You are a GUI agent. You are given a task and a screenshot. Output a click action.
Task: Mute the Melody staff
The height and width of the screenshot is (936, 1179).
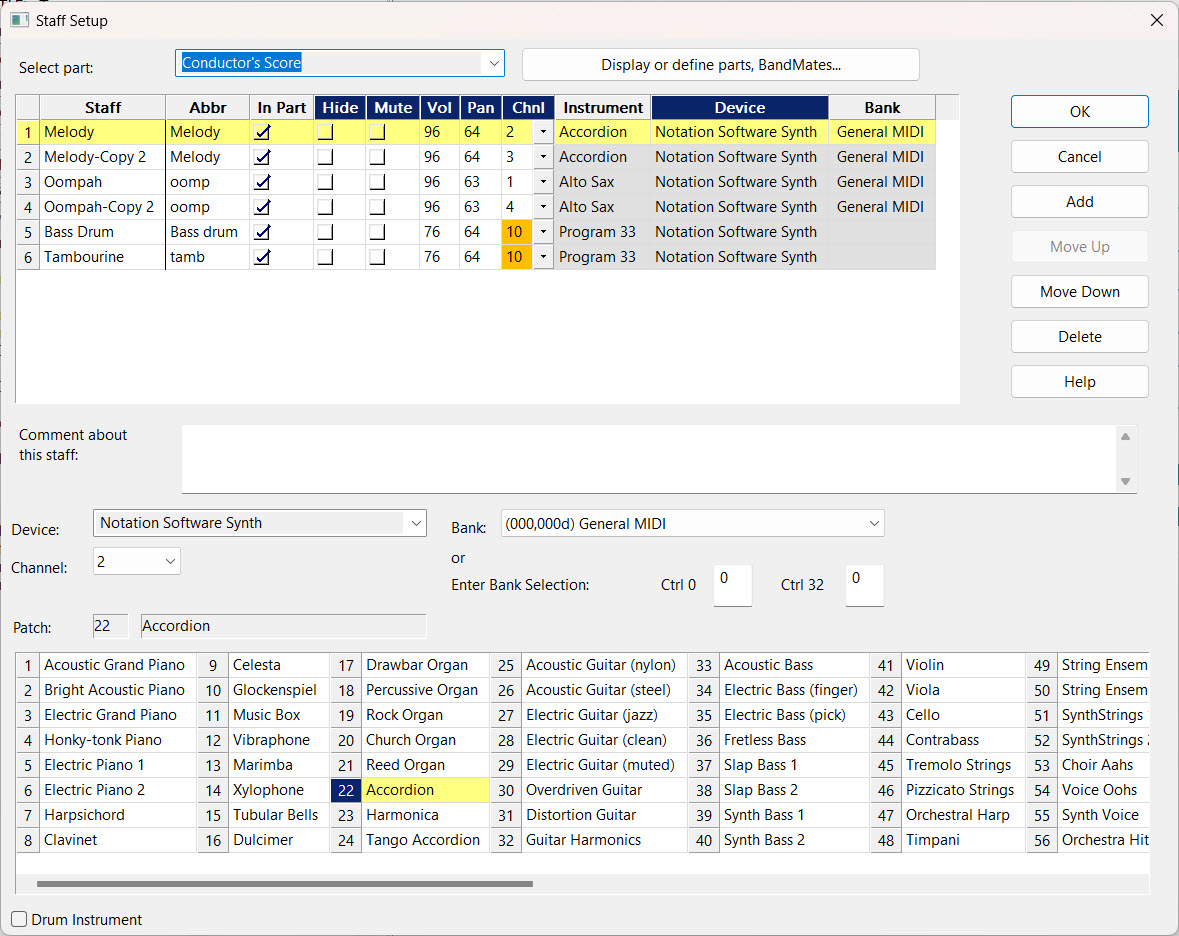(x=378, y=132)
